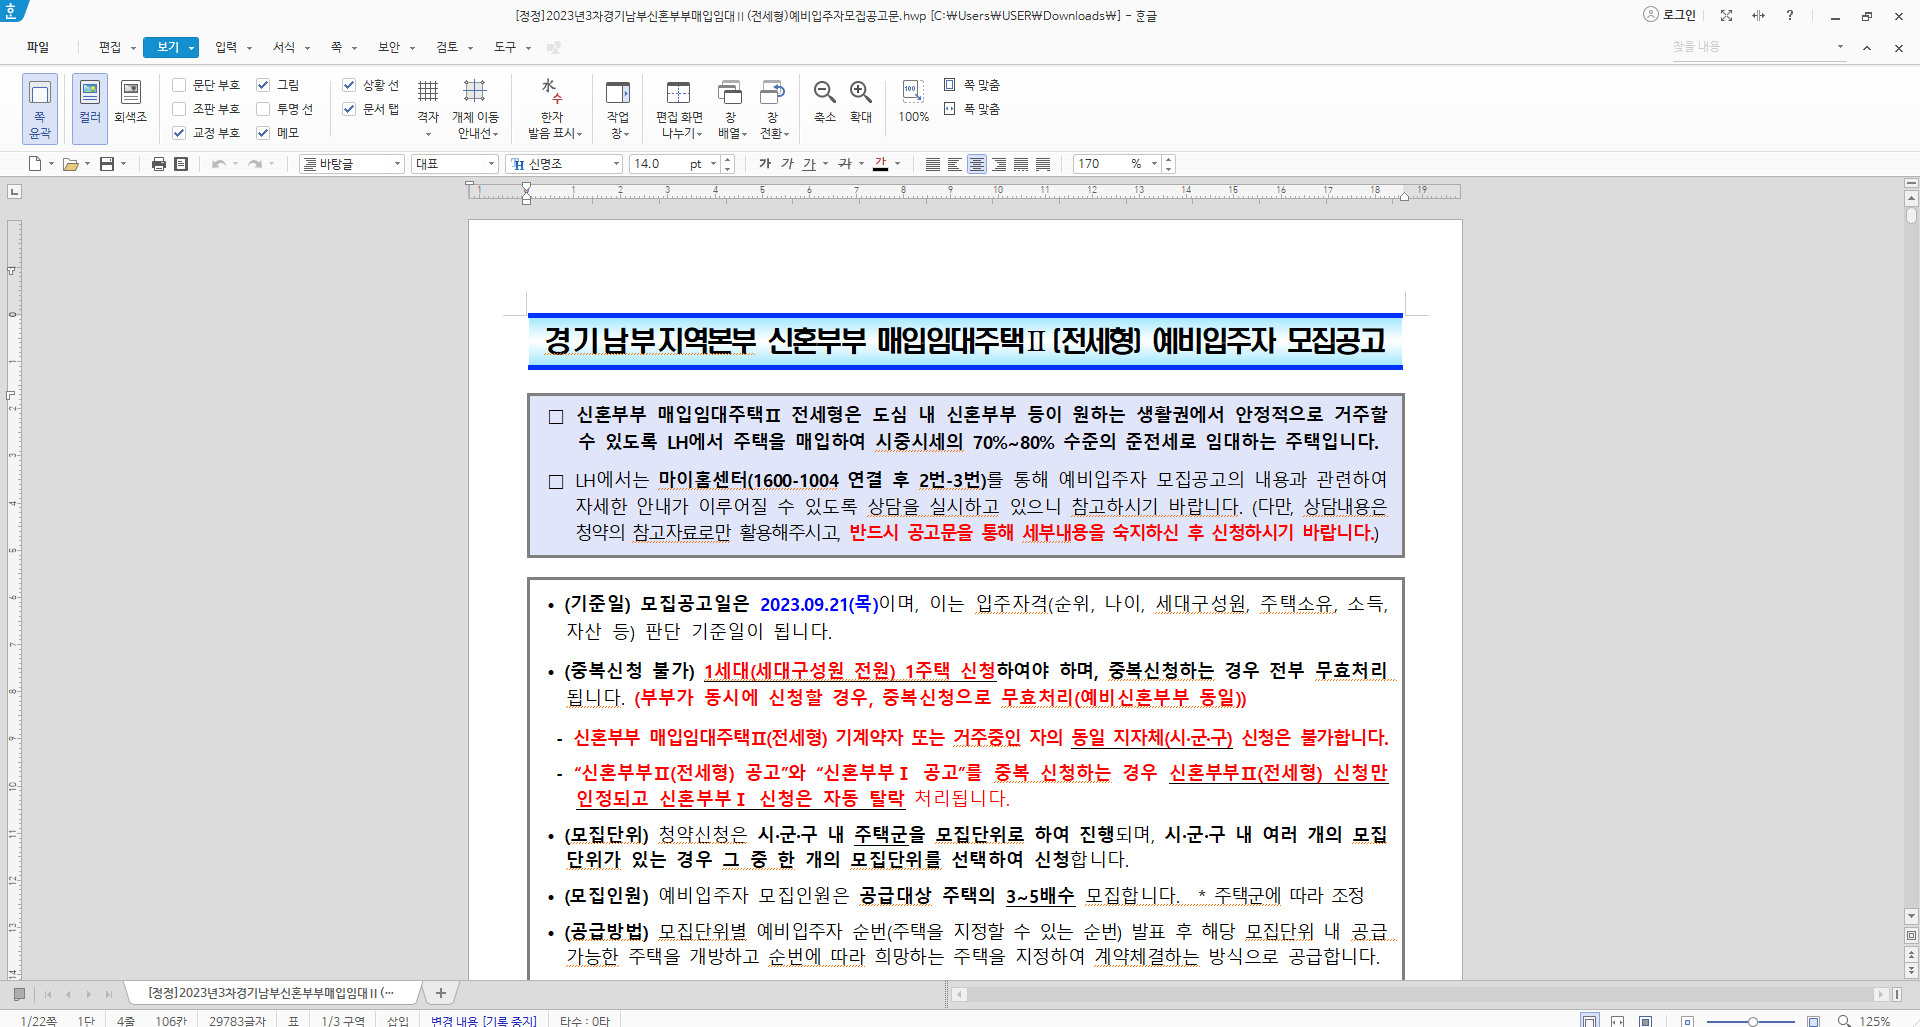This screenshot has width=1920, height=1027.
Task: Click 변경 내용 [기록 중지] in status bar
Action: tap(482, 1020)
